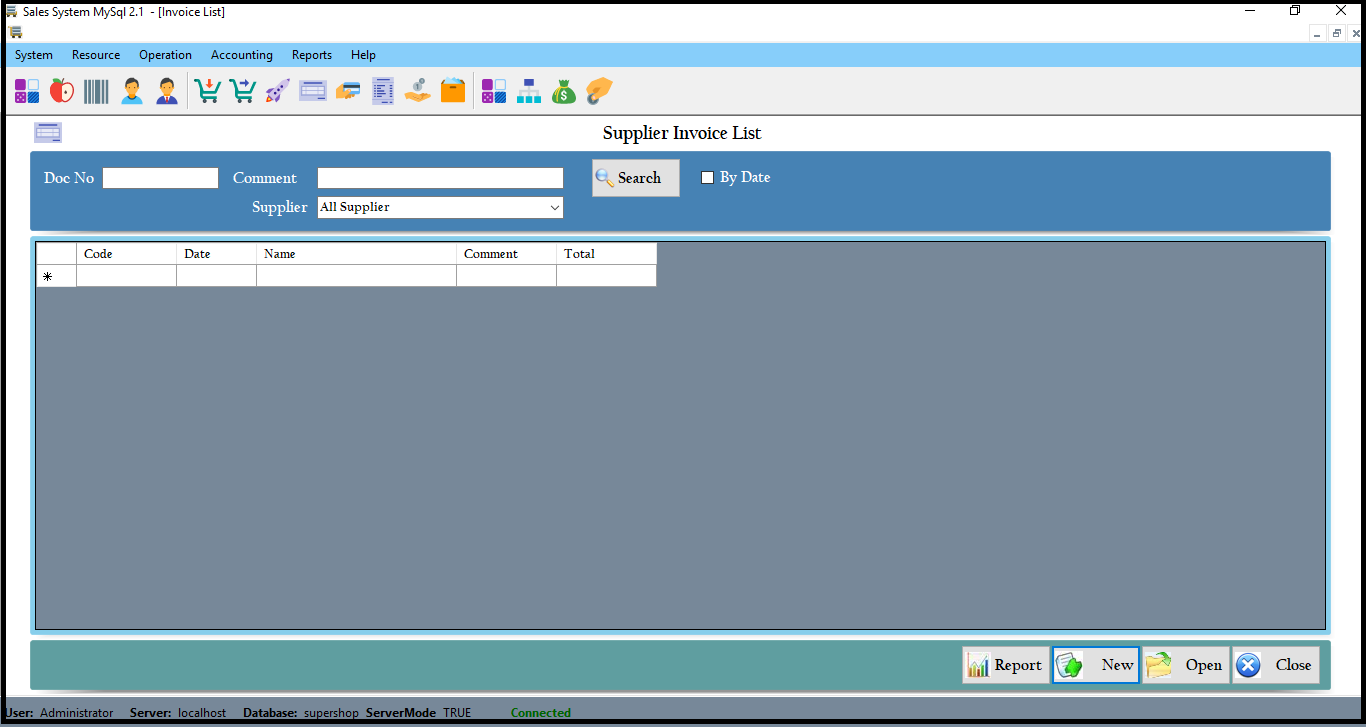Click the red apple toolbar icon
This screenshot has height=727, width=1366.
[x=62, y=91]
